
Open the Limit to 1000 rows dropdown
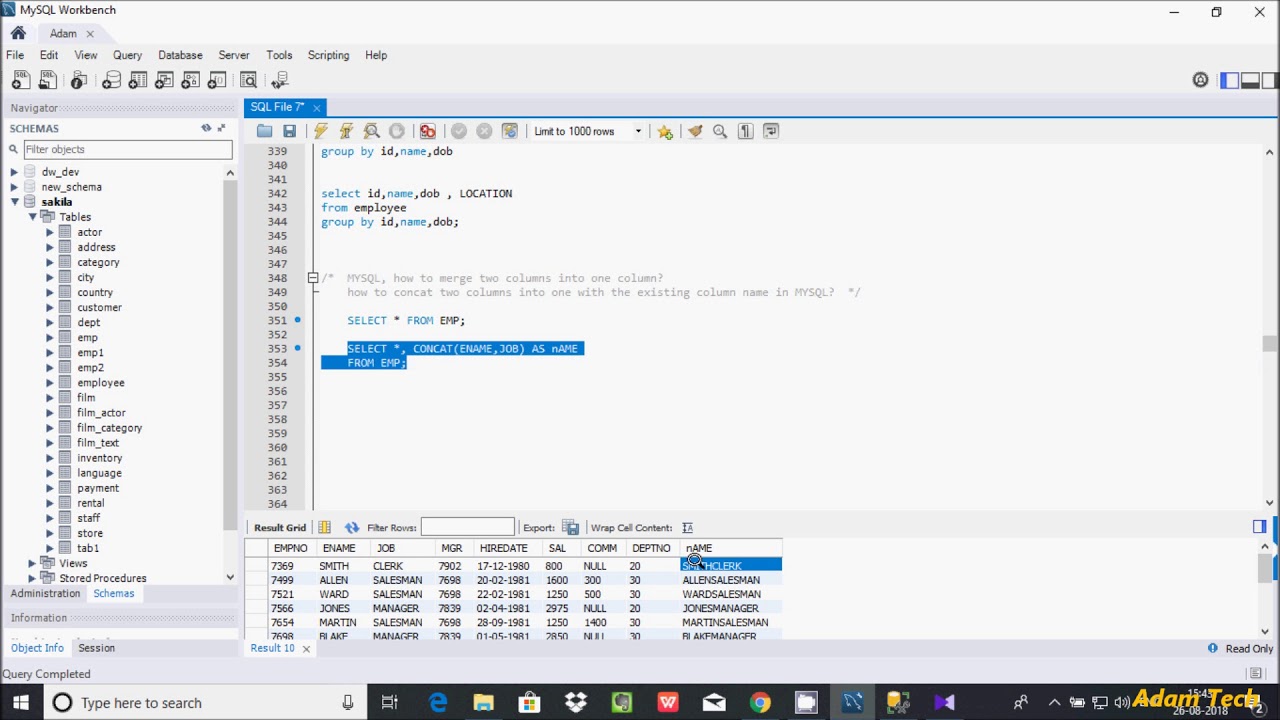point(638,131)
